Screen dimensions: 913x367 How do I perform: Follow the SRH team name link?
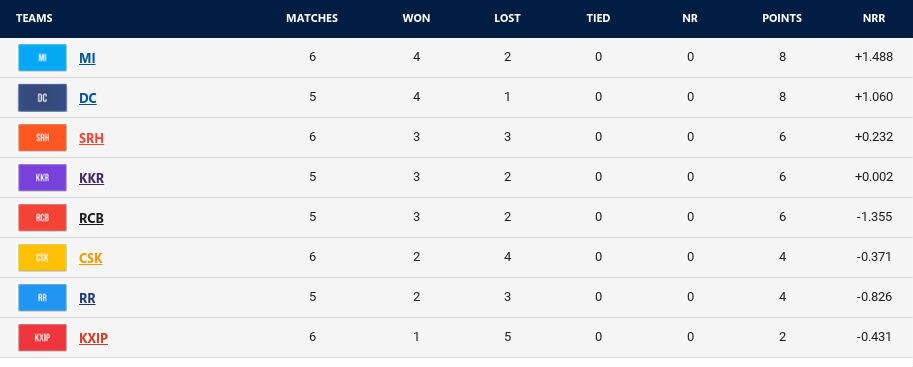(x=91, y=138)
